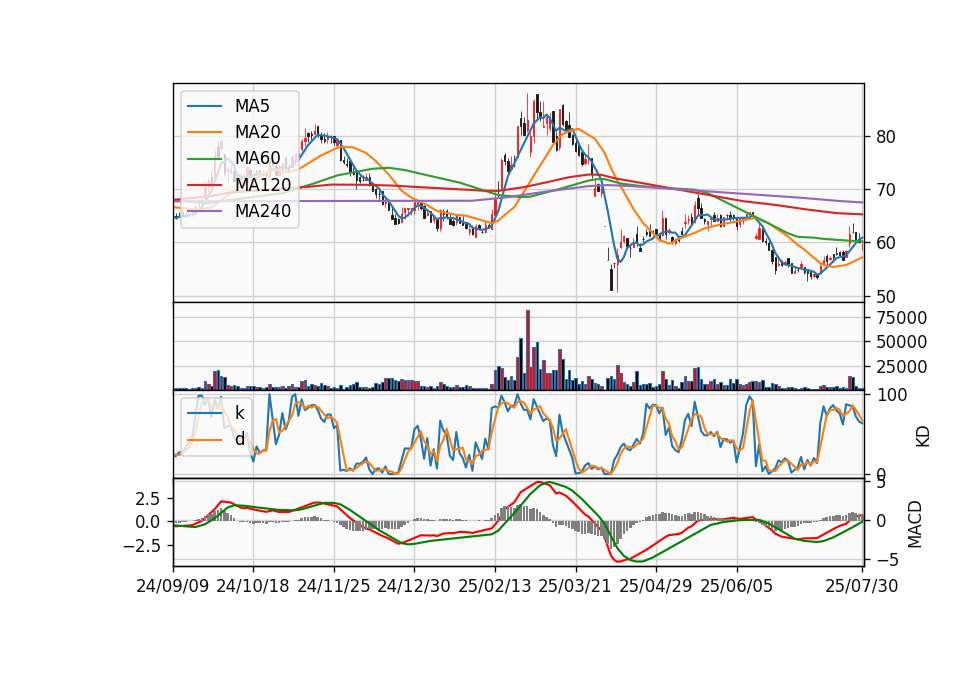This screenshot has width=960, height=690.
Task: Click the 25/07/30 date axis label
Action: coord(861,586)
